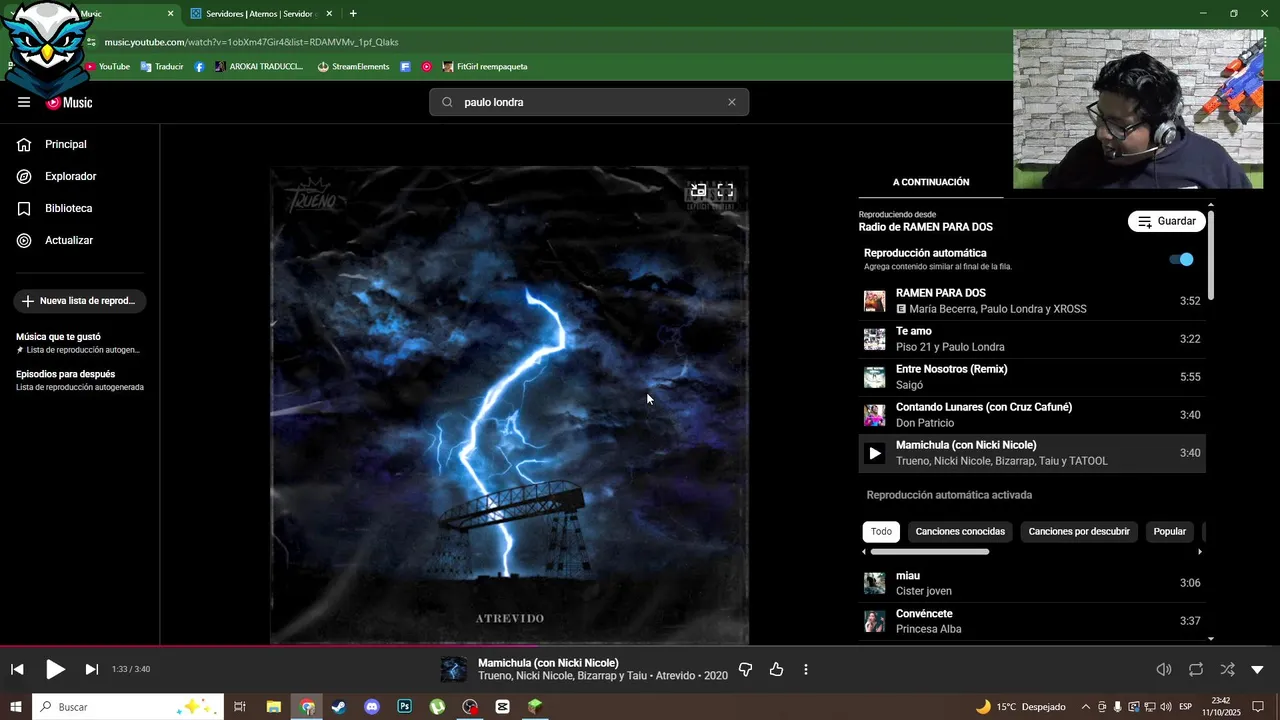The image size is (1280, 720).
Task: Select the Popular filter chip
Action: pos(1170,531)
